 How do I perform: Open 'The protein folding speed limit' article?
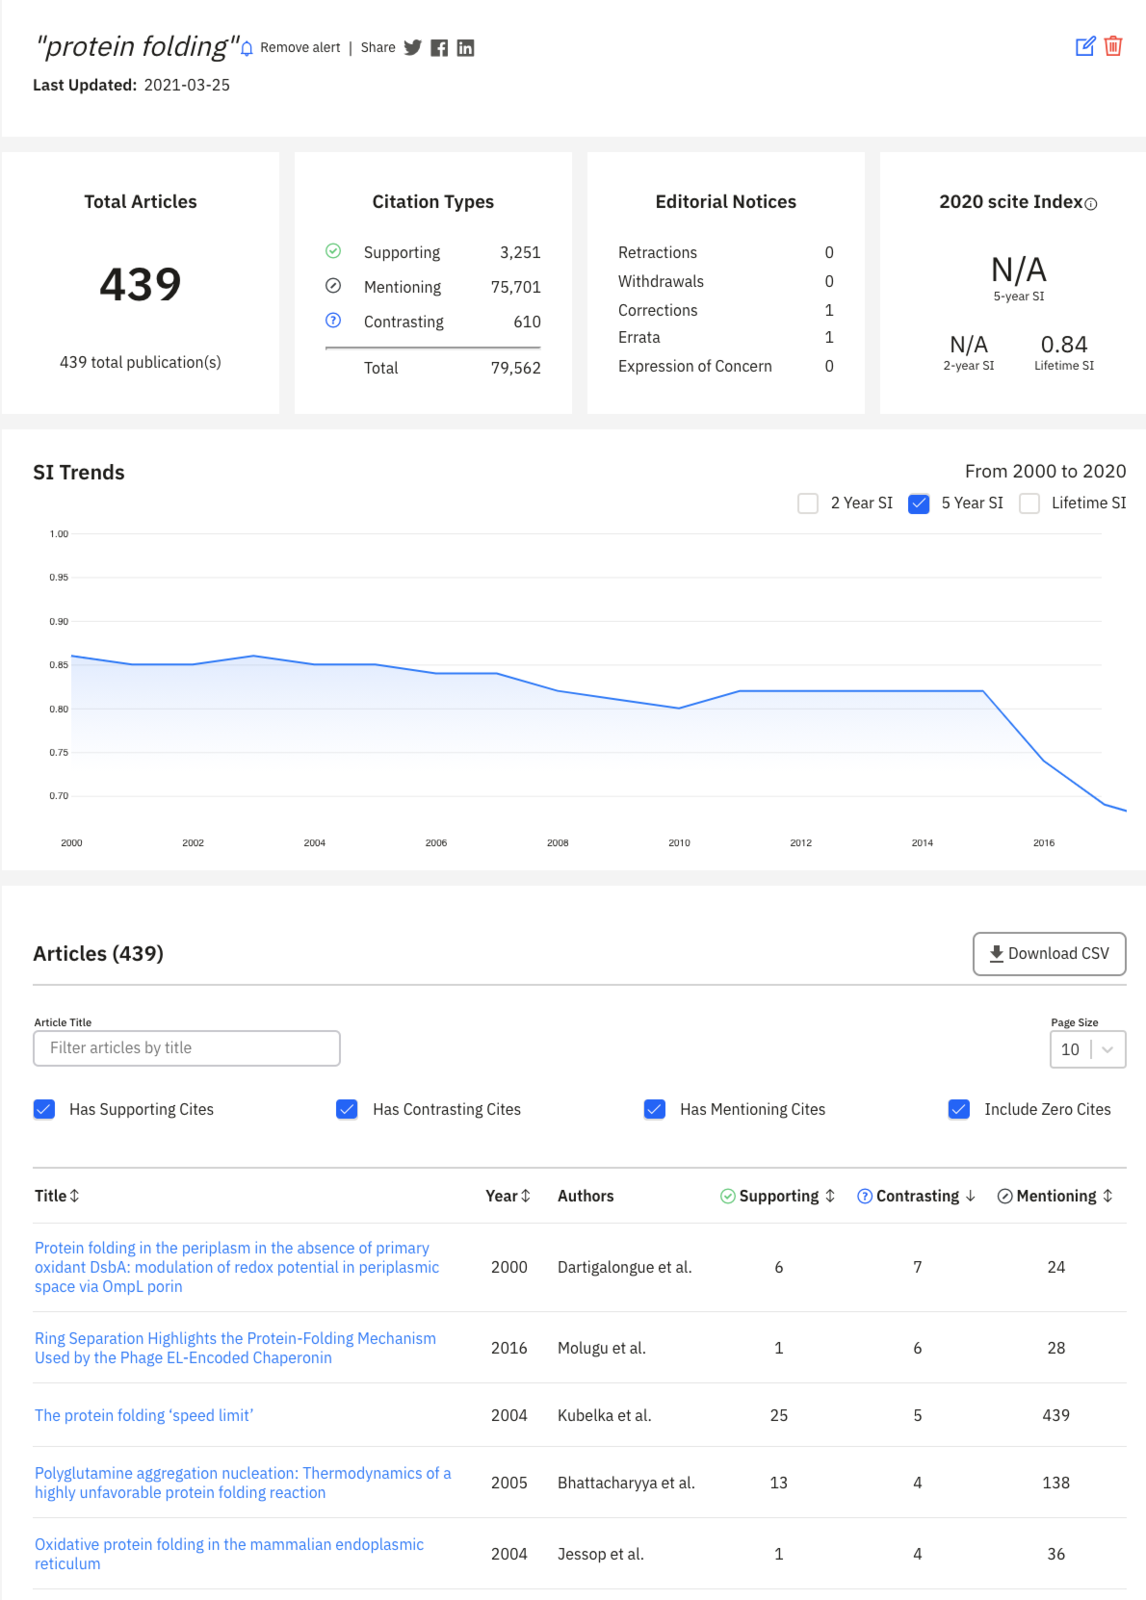[x=144, y=1415]
